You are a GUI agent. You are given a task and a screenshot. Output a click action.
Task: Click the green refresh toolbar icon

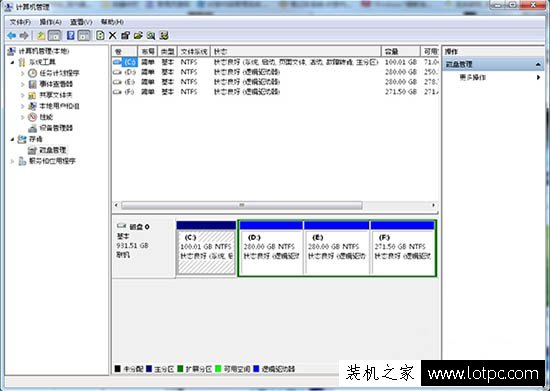pos(100,35)
